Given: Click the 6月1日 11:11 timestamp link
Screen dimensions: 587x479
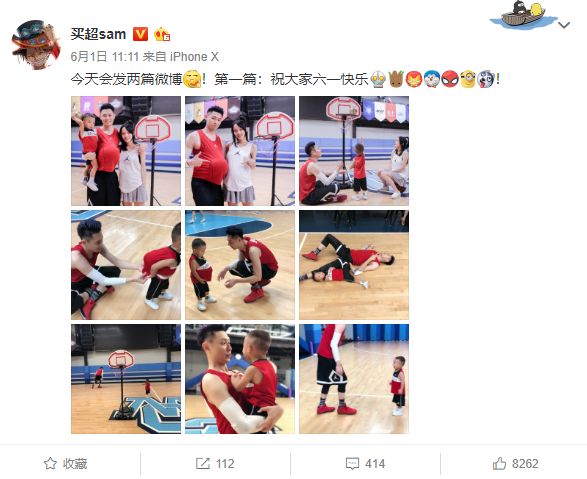Looking at the screenshot, I should 105,57.
